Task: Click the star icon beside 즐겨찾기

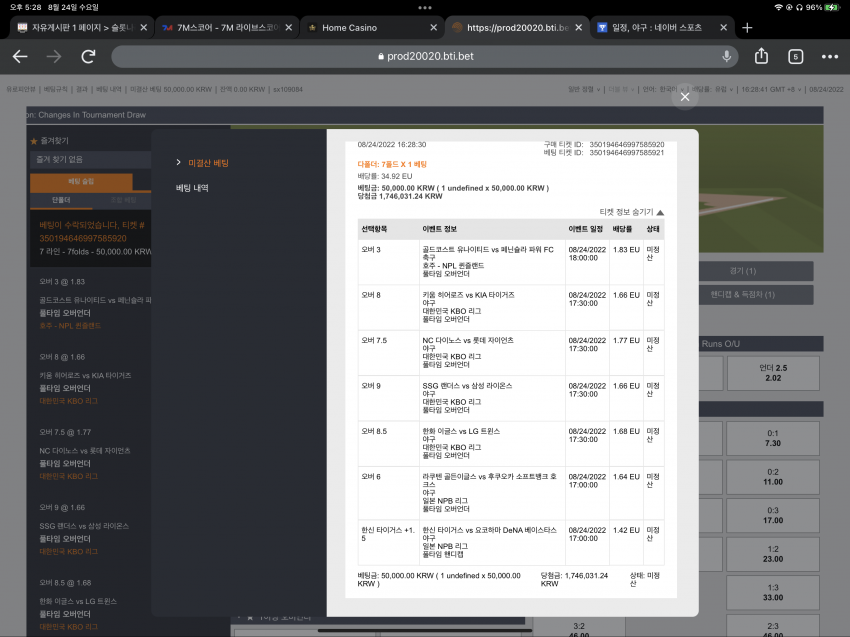Action: click(x=34, y=141)
